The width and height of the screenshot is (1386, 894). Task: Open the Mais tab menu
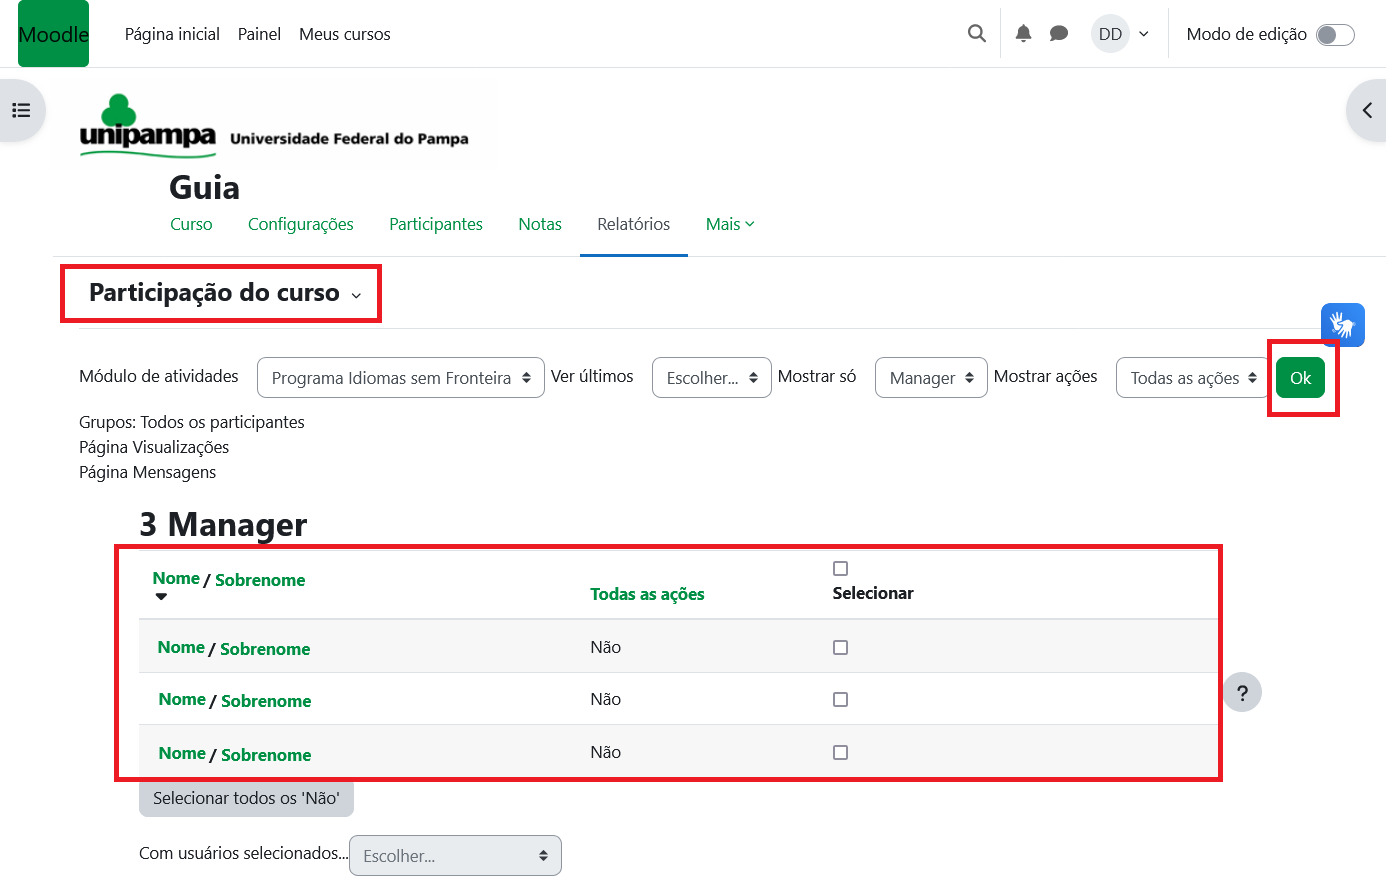[x=729, y=224]
